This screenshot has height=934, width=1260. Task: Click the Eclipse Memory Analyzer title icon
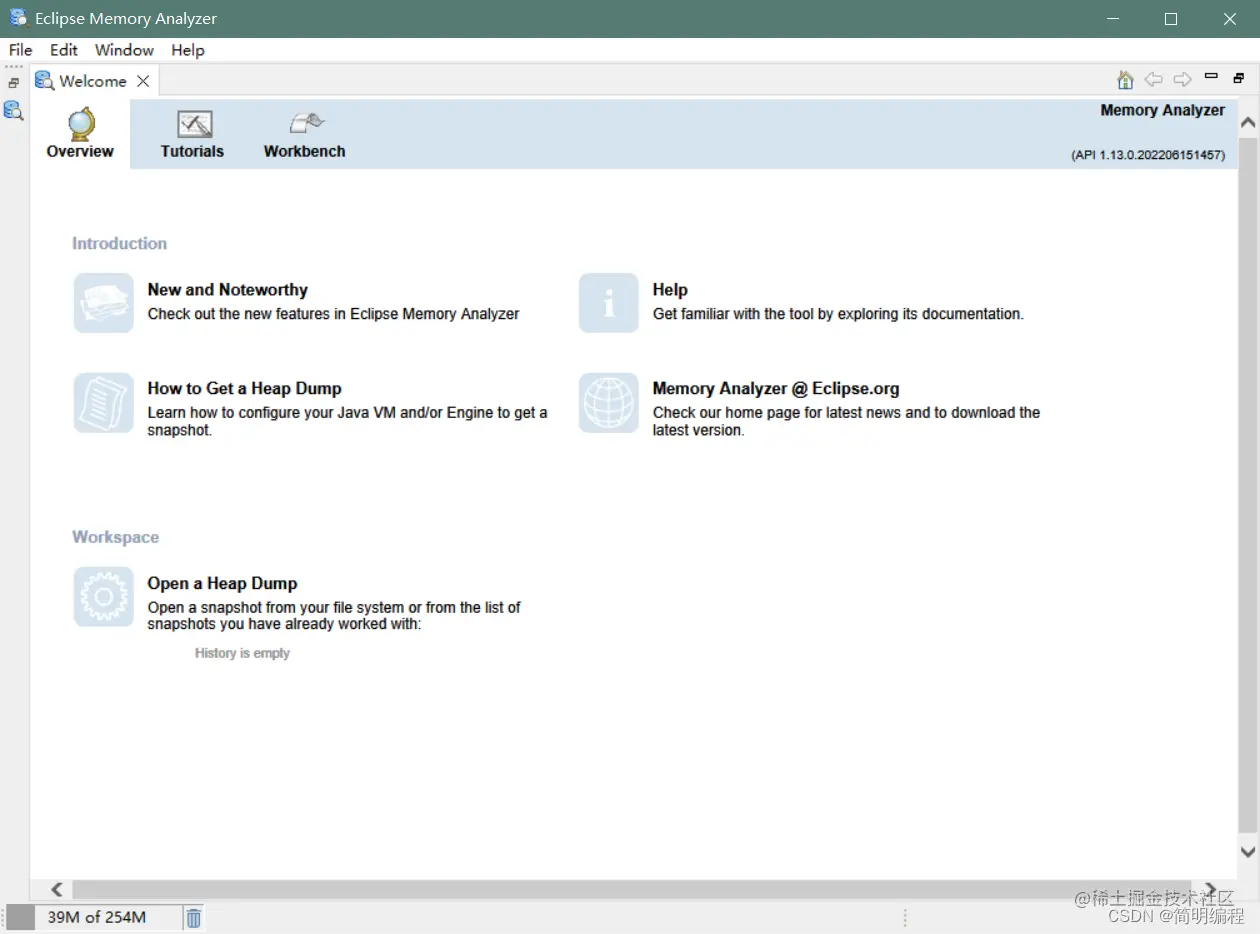[18, 18]
